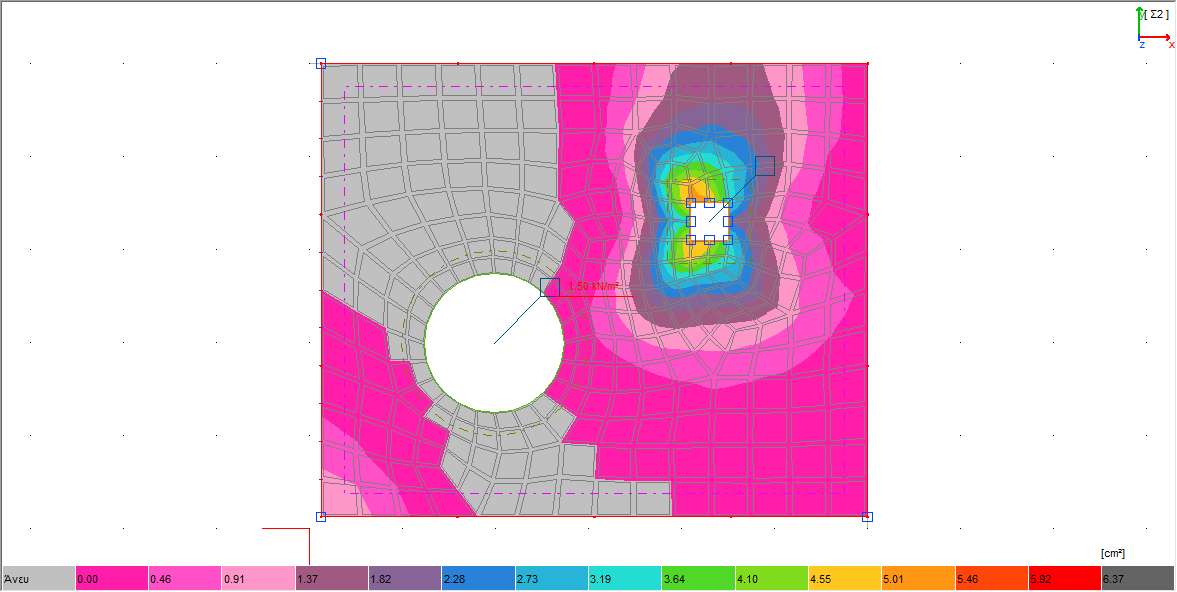Select the bottom-left slab corner node handle

point(321,517)
